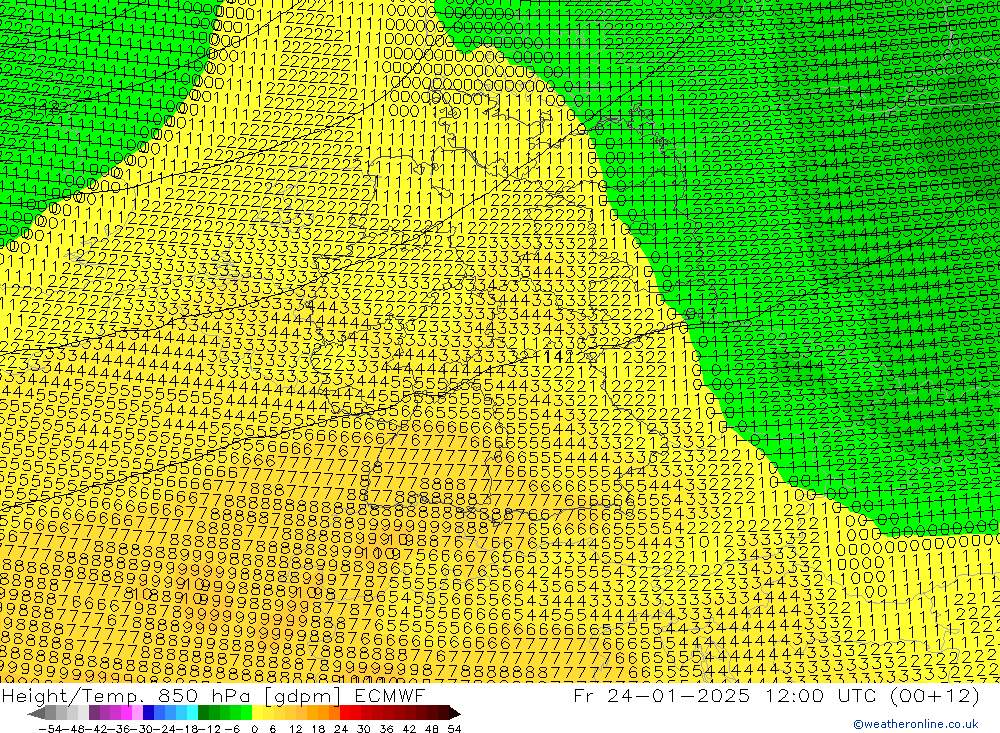The height and width of the screenshot is (733, 1000).
Task: Click the '0' legend scale label
Action: pyautogui.click(x=254, y=729)
